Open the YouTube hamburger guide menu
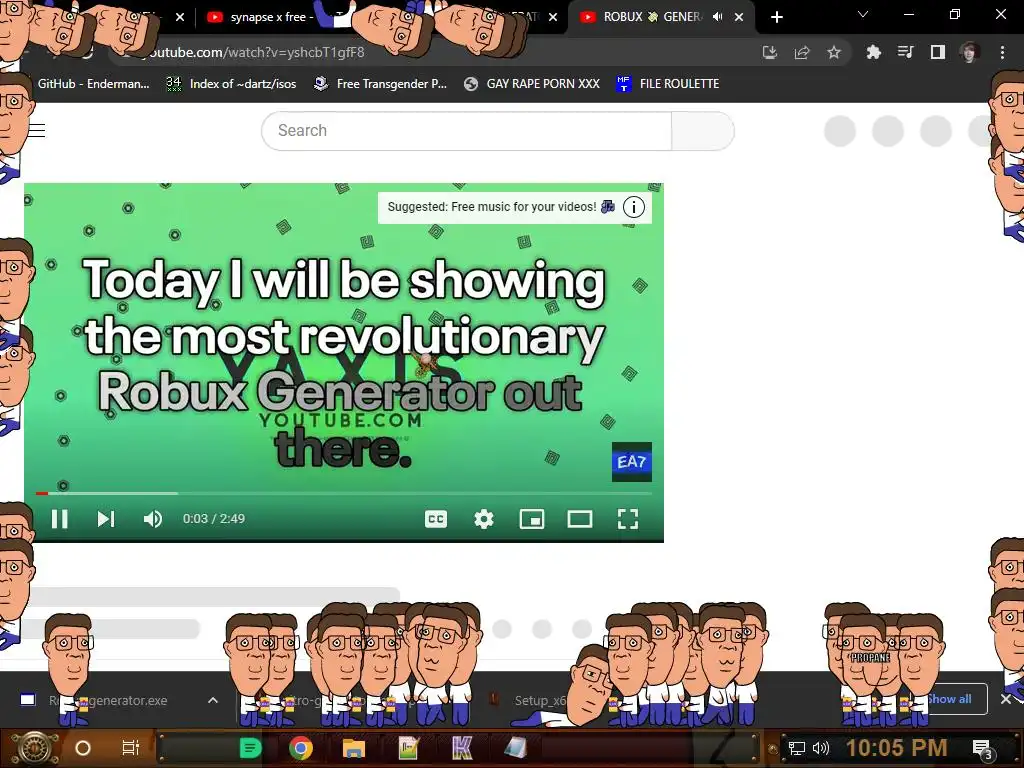Screen dimensions: 1024x768 pyautogui.click(x=37, y=131)
